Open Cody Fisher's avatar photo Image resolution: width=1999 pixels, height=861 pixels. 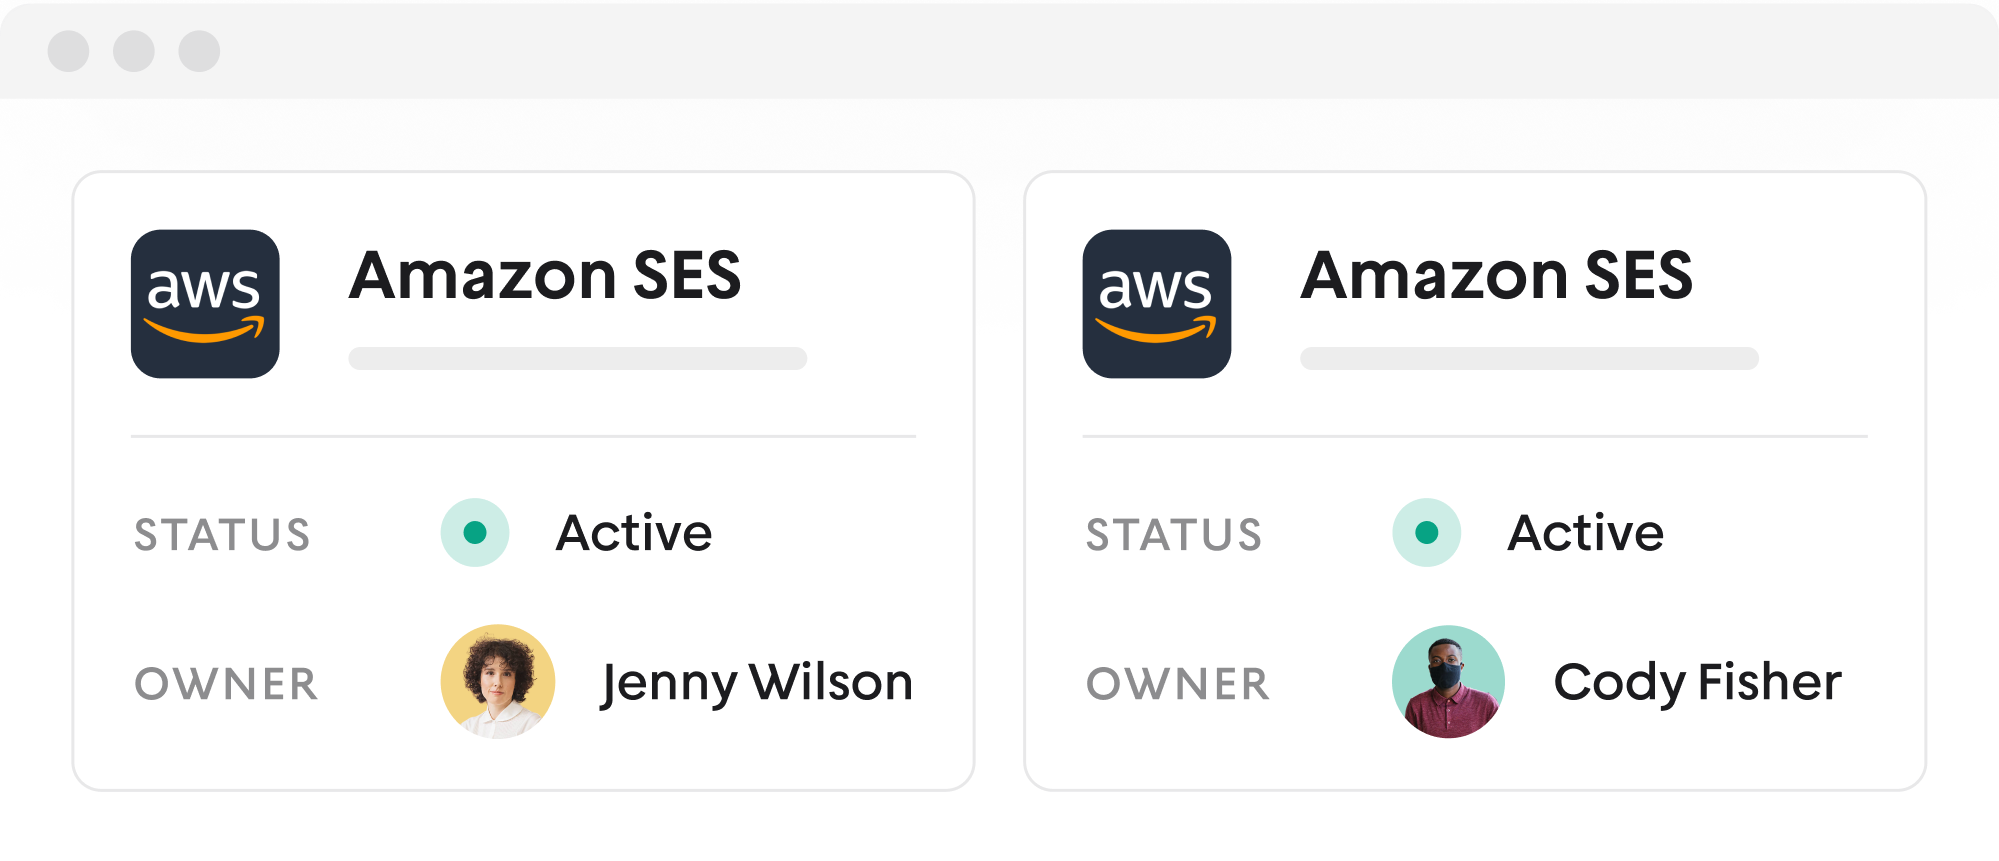[1448, 682]
